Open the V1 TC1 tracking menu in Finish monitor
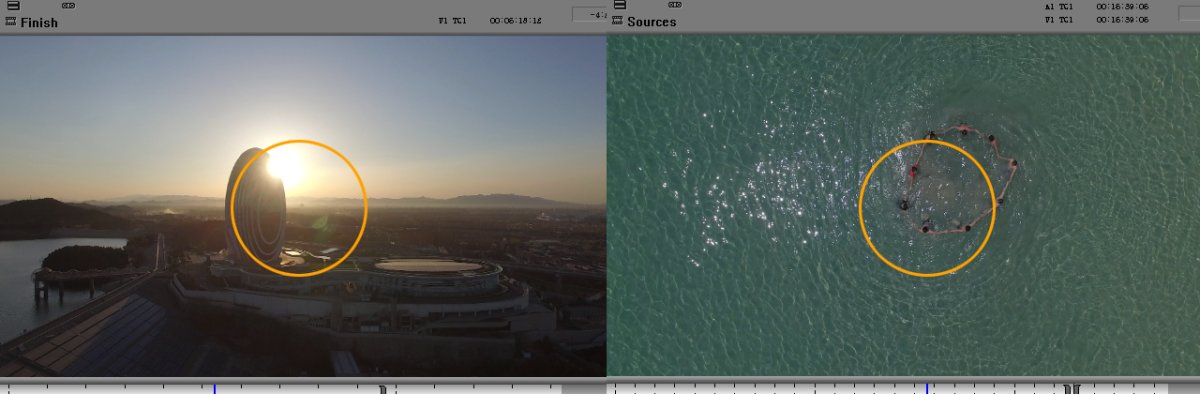This screenshot has width=1200, height=394. pos(454,20)
